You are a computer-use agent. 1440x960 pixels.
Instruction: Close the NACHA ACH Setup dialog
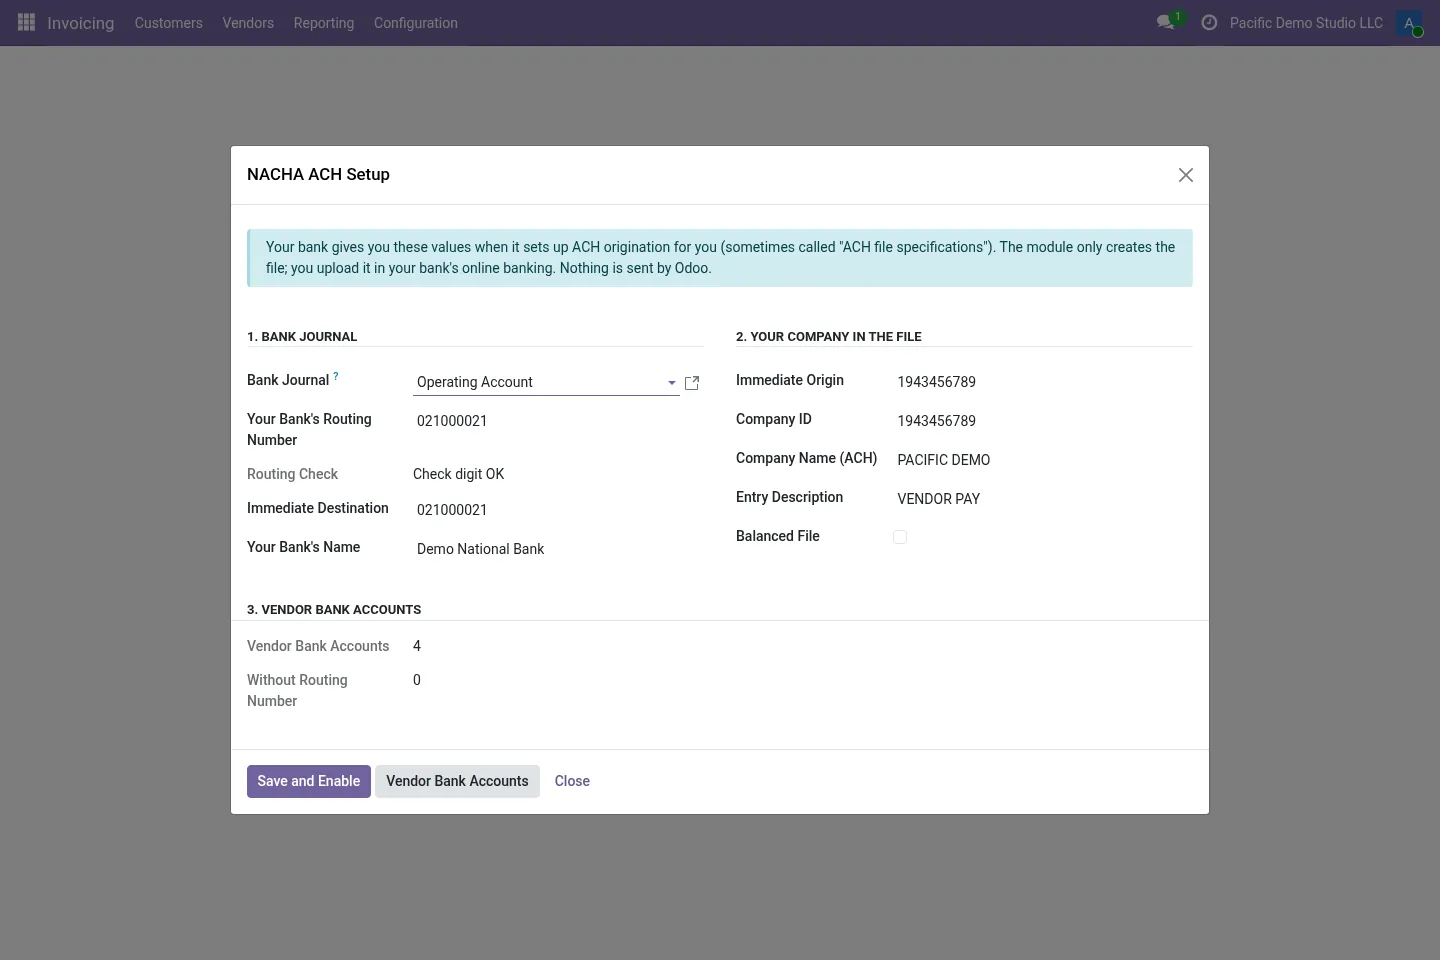click(1186, 175)
